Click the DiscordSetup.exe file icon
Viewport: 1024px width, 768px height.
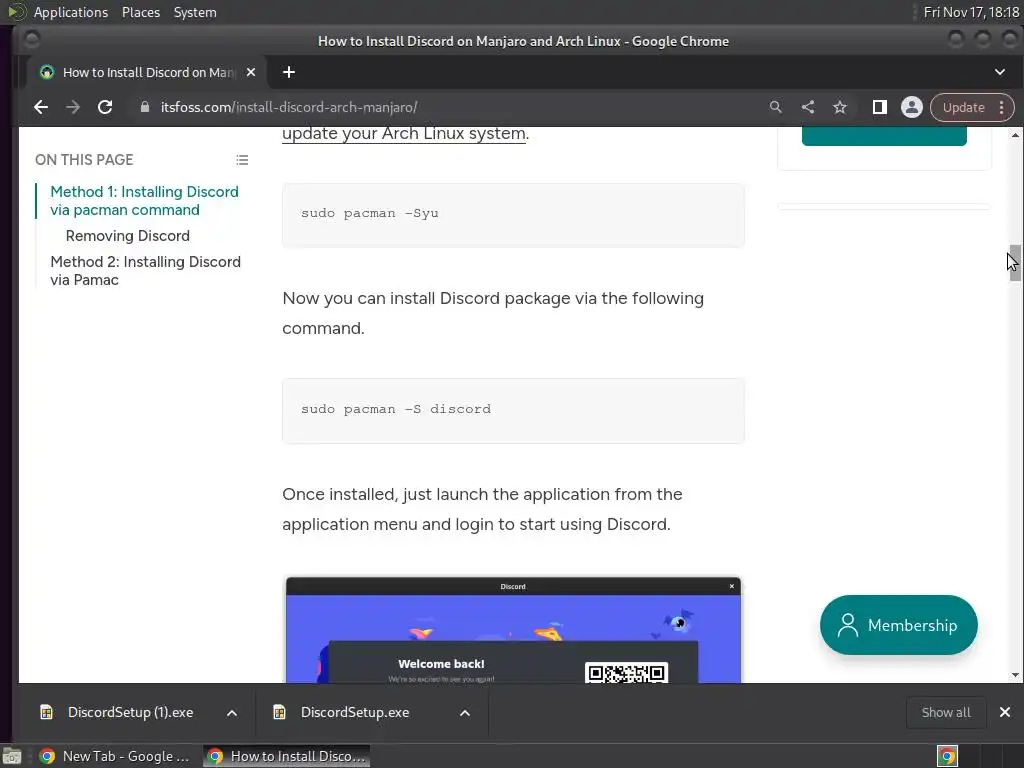pos(279,712)
